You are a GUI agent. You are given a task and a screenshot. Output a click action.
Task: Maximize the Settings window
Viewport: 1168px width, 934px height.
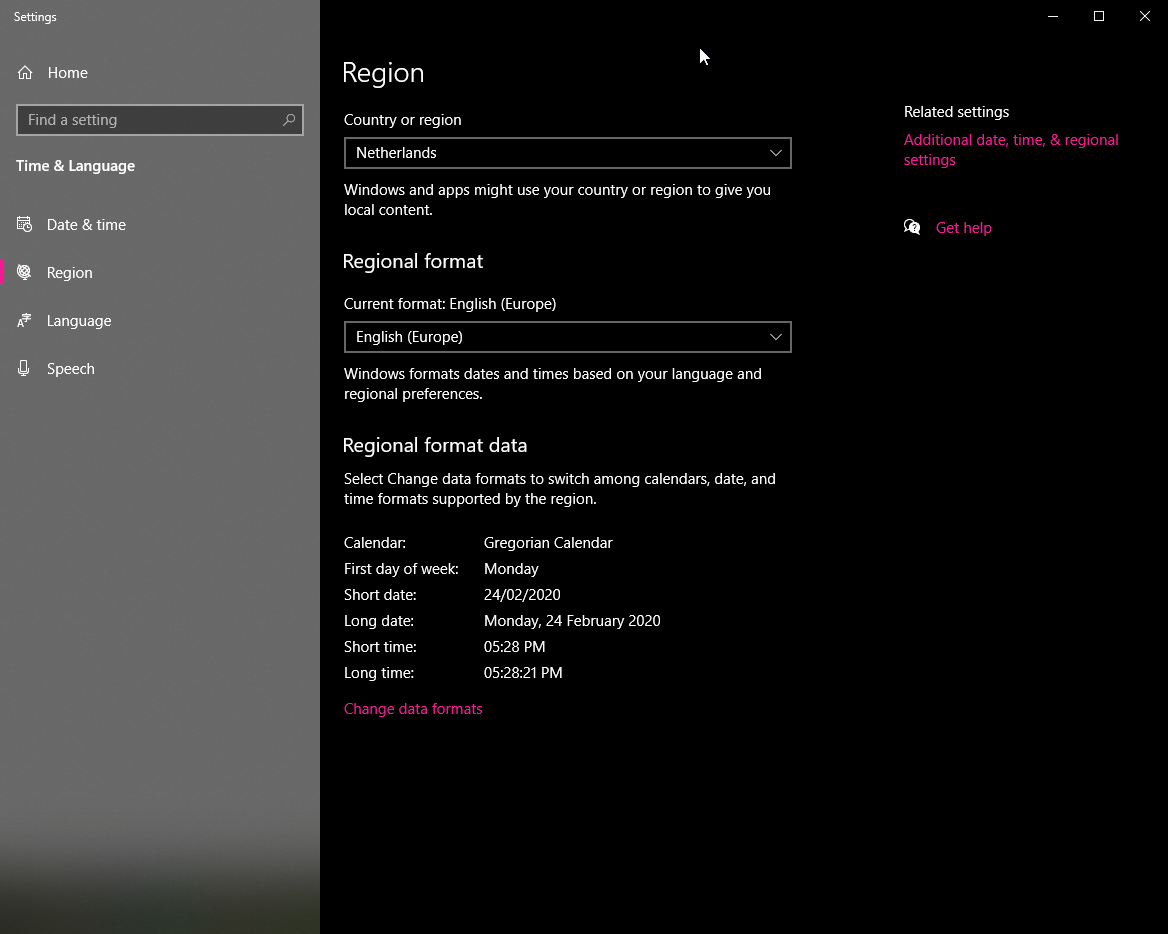point(1099,16)
